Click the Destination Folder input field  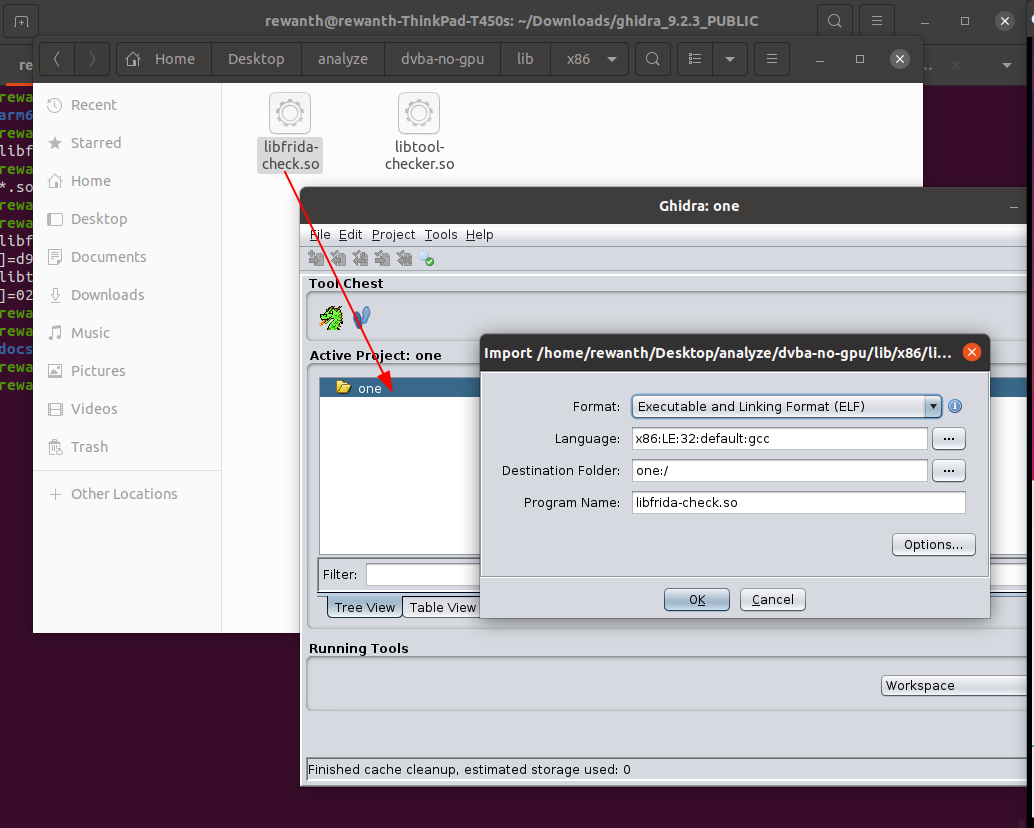(779, 471)
